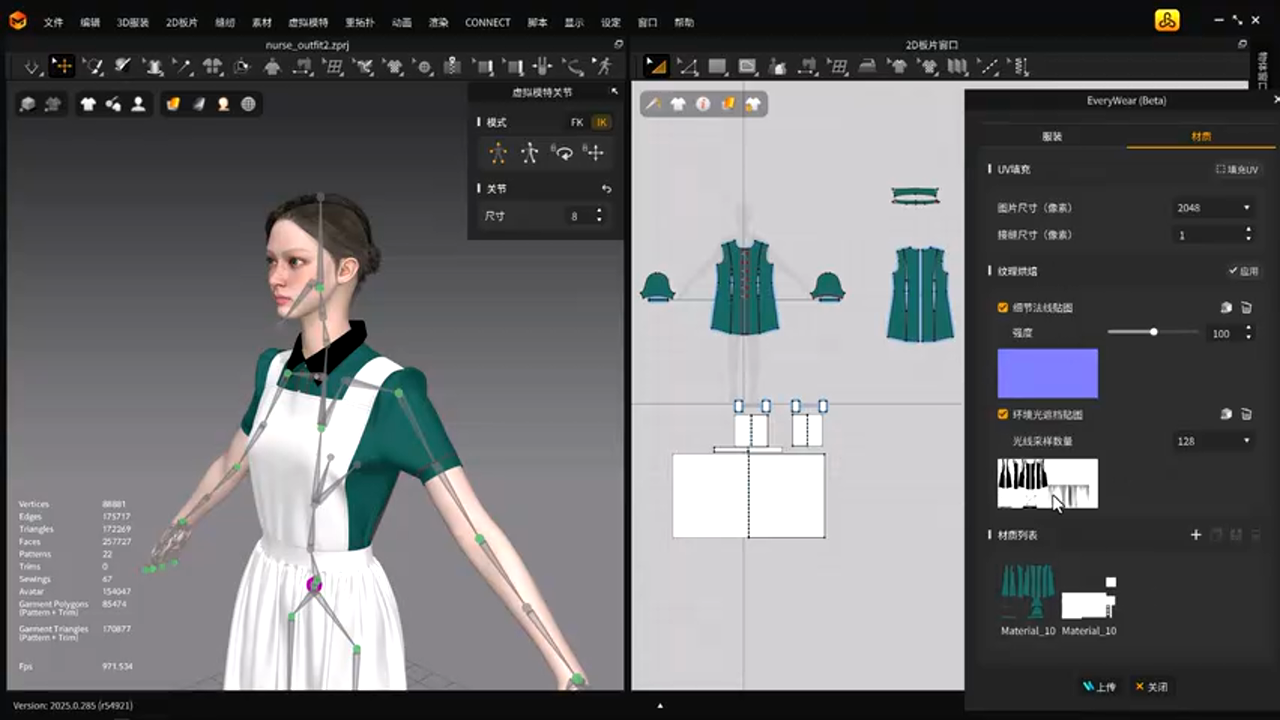Screen dimensions: 1280x720
Task: Switch to the 服装 tab
Action: click(x=1052, y=137)
